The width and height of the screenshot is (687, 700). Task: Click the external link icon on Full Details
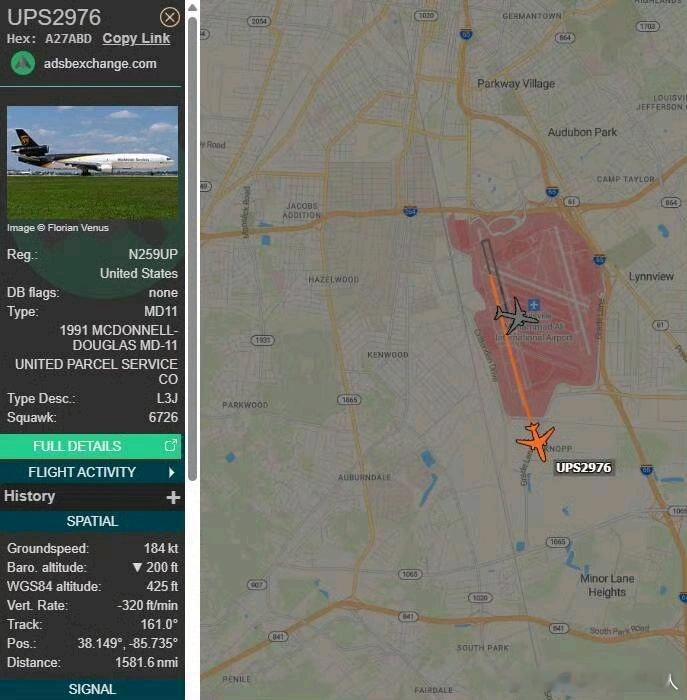tap(171, 445)
